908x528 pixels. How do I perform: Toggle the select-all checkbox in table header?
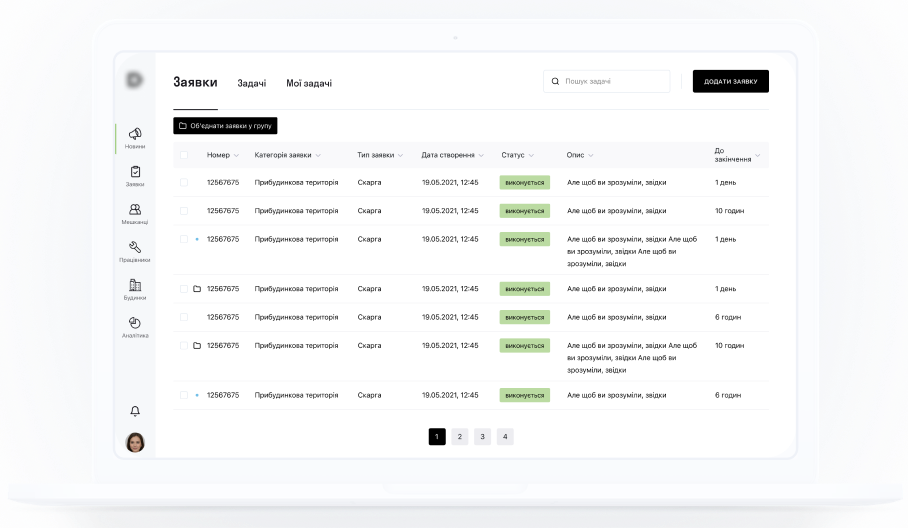click(x=184, y=155)
